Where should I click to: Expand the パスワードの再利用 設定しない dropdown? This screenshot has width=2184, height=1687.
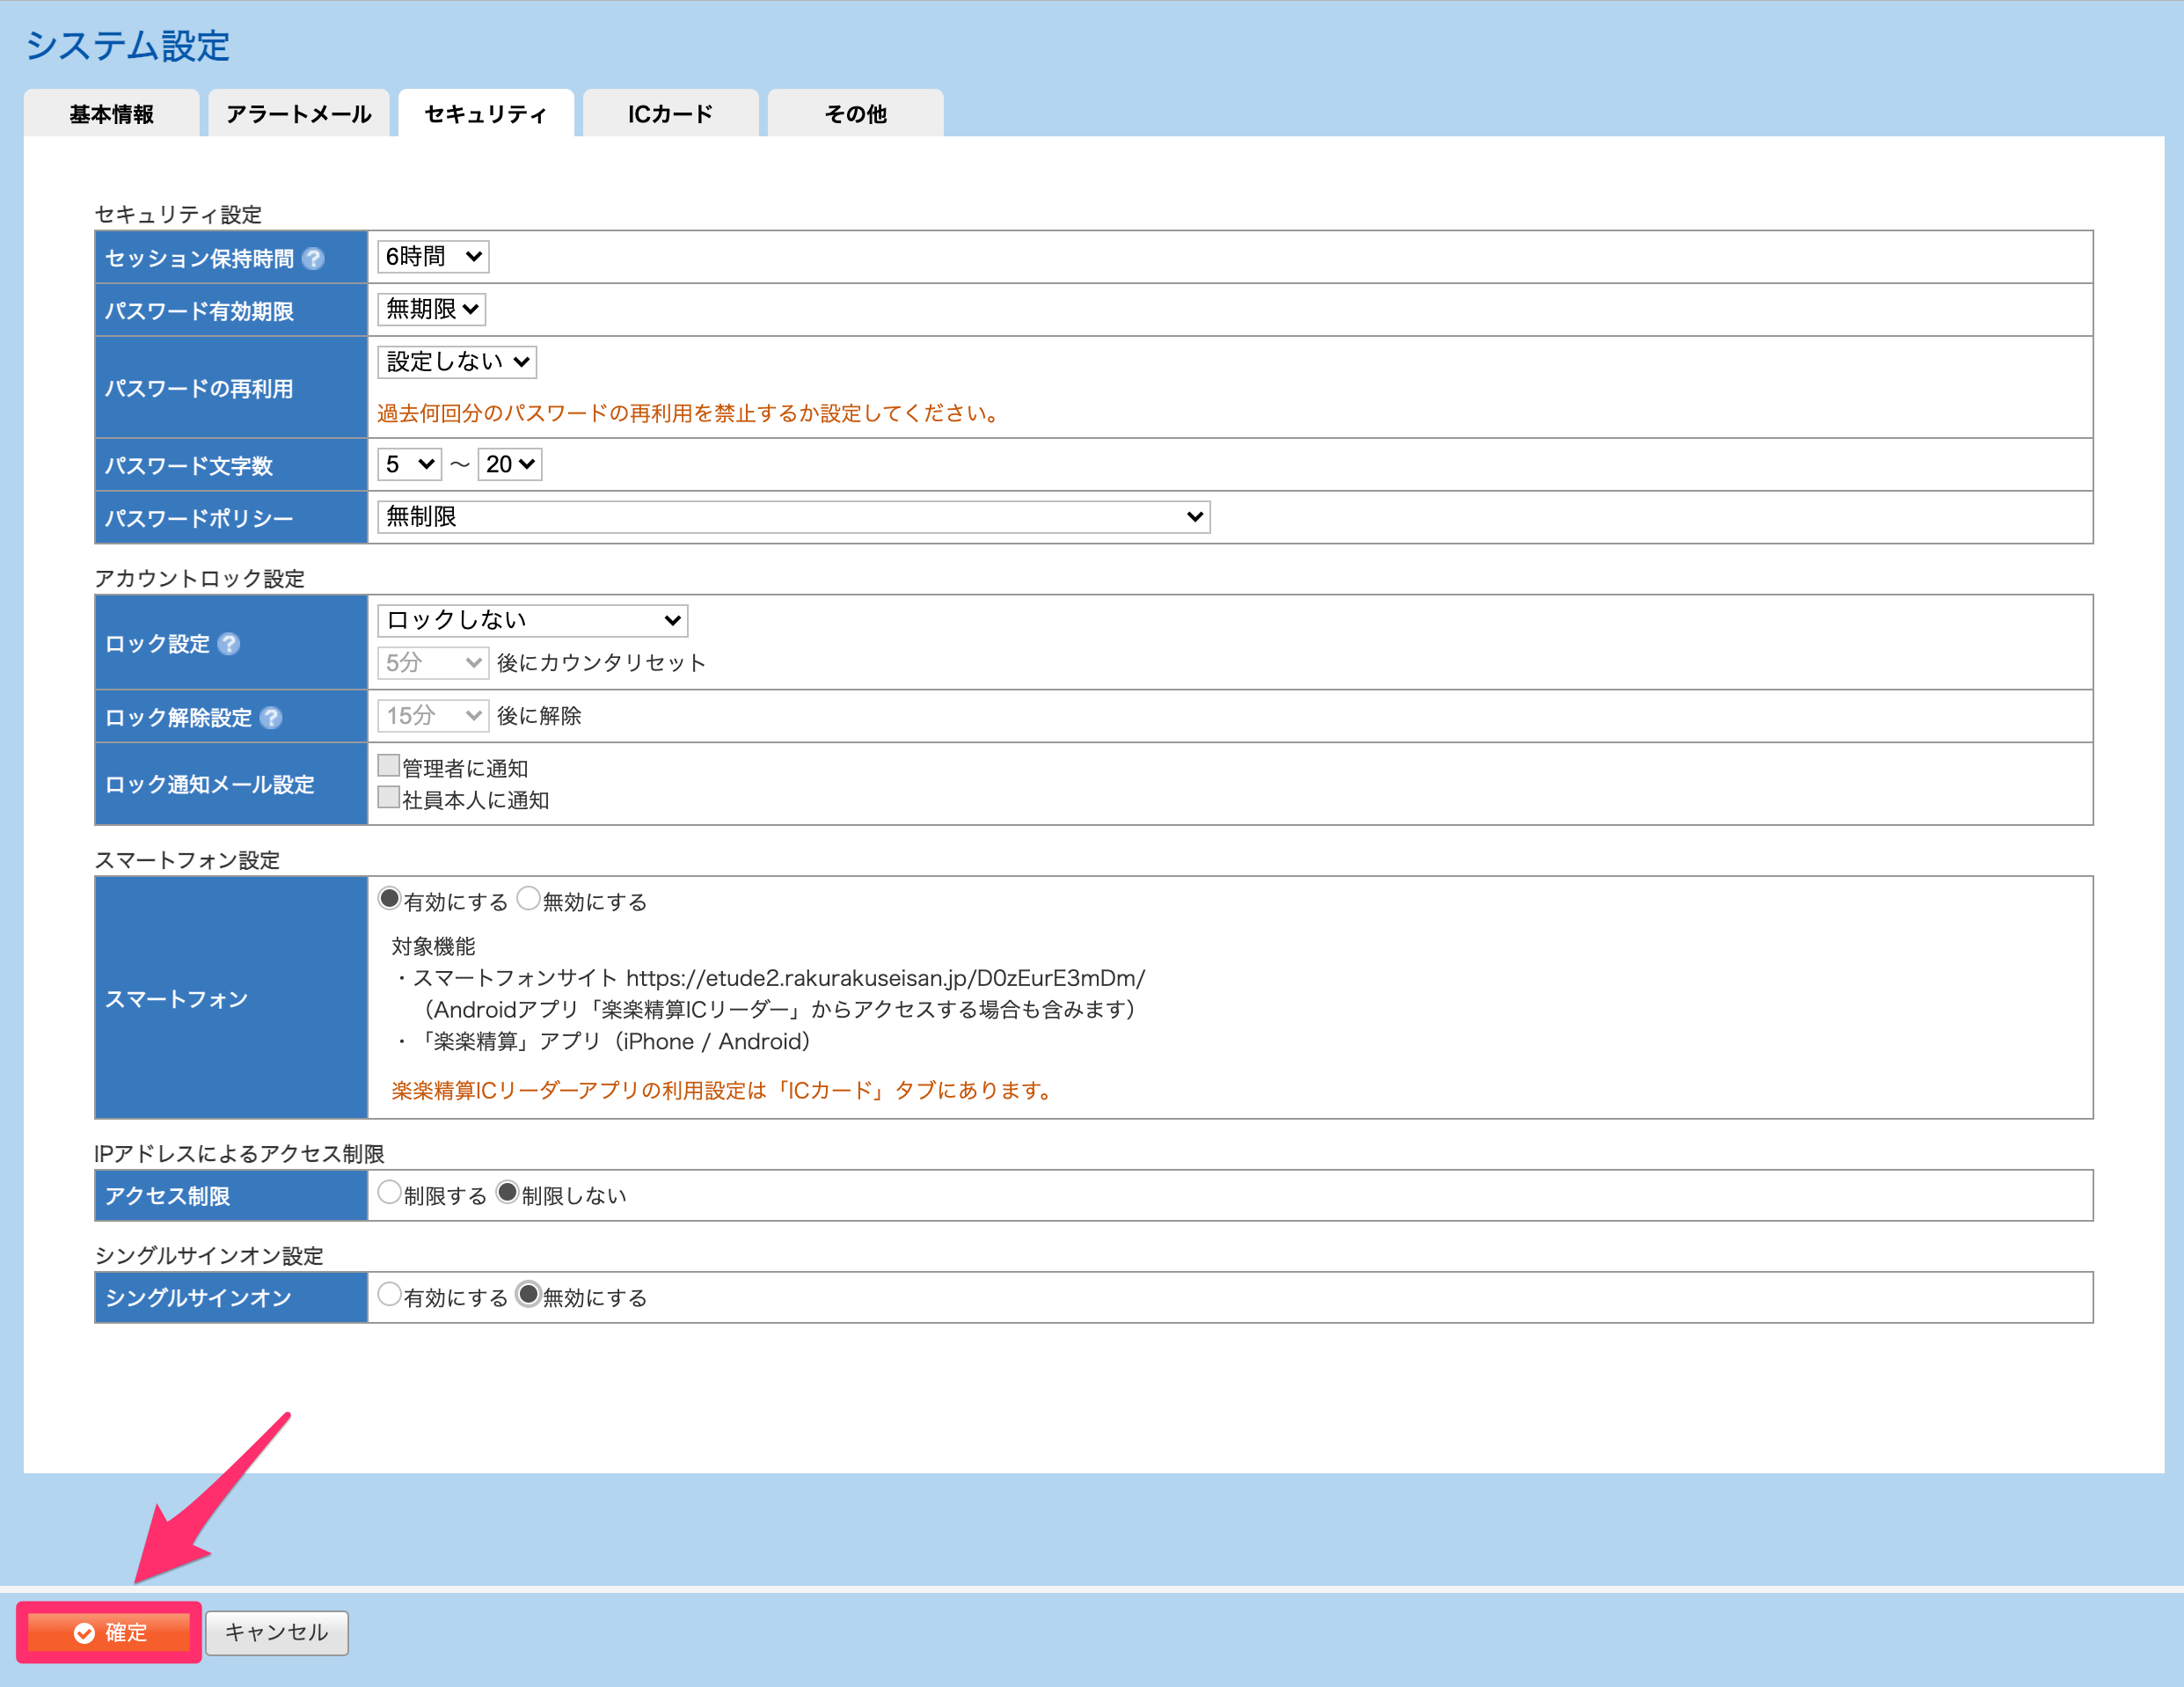click(457, 362)
